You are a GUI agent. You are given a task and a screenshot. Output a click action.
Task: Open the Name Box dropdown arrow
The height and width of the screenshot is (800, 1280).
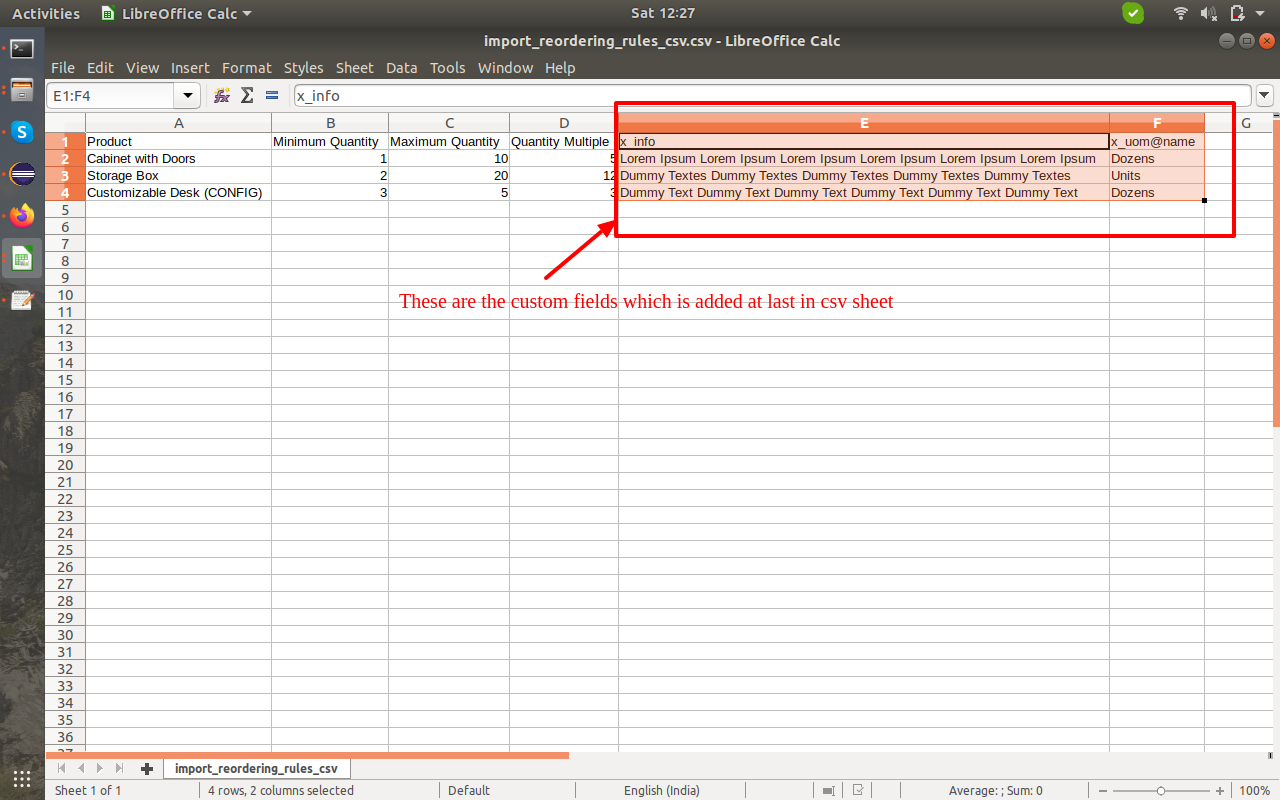pyautogui.click(x=188, y=96)
